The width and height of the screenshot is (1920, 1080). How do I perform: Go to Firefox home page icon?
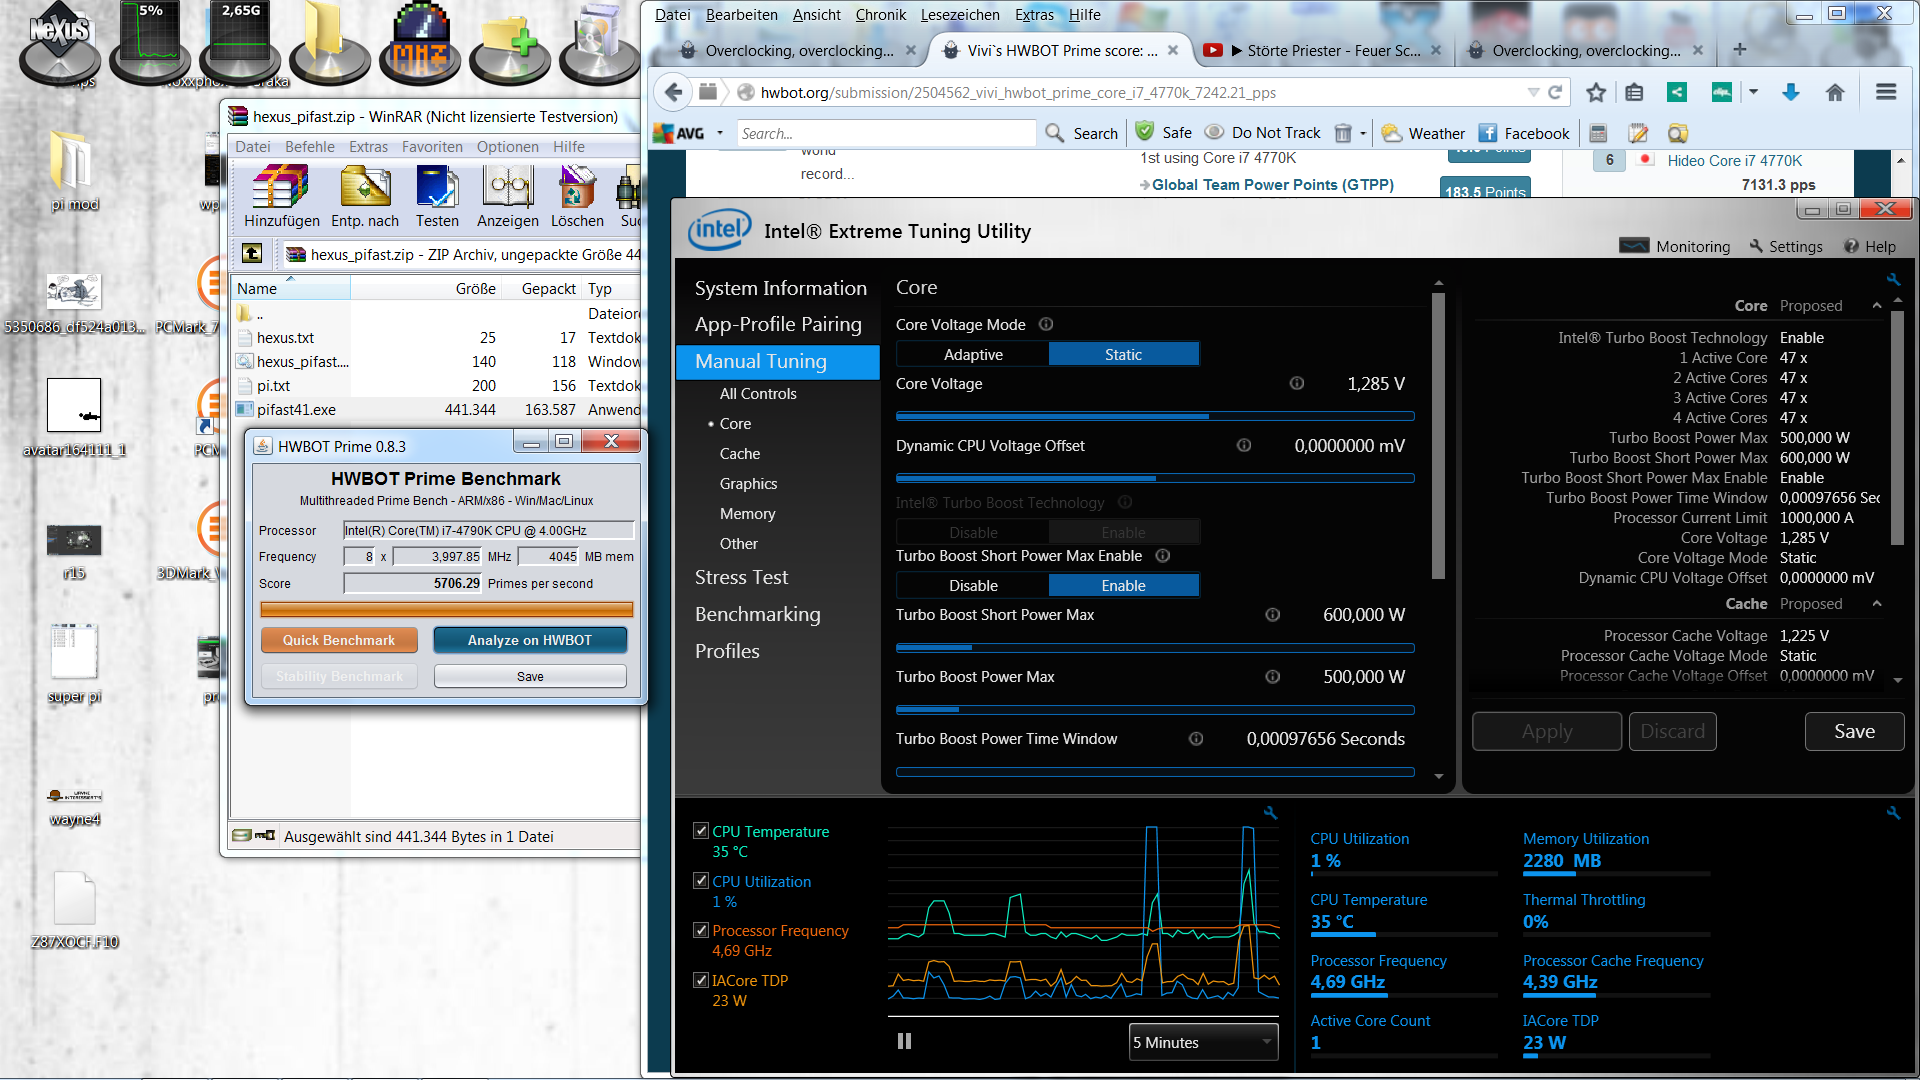pos(1835,93)
